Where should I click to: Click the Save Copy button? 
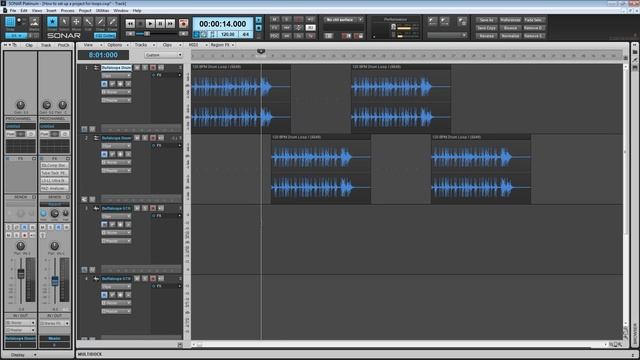pos(486,28)
